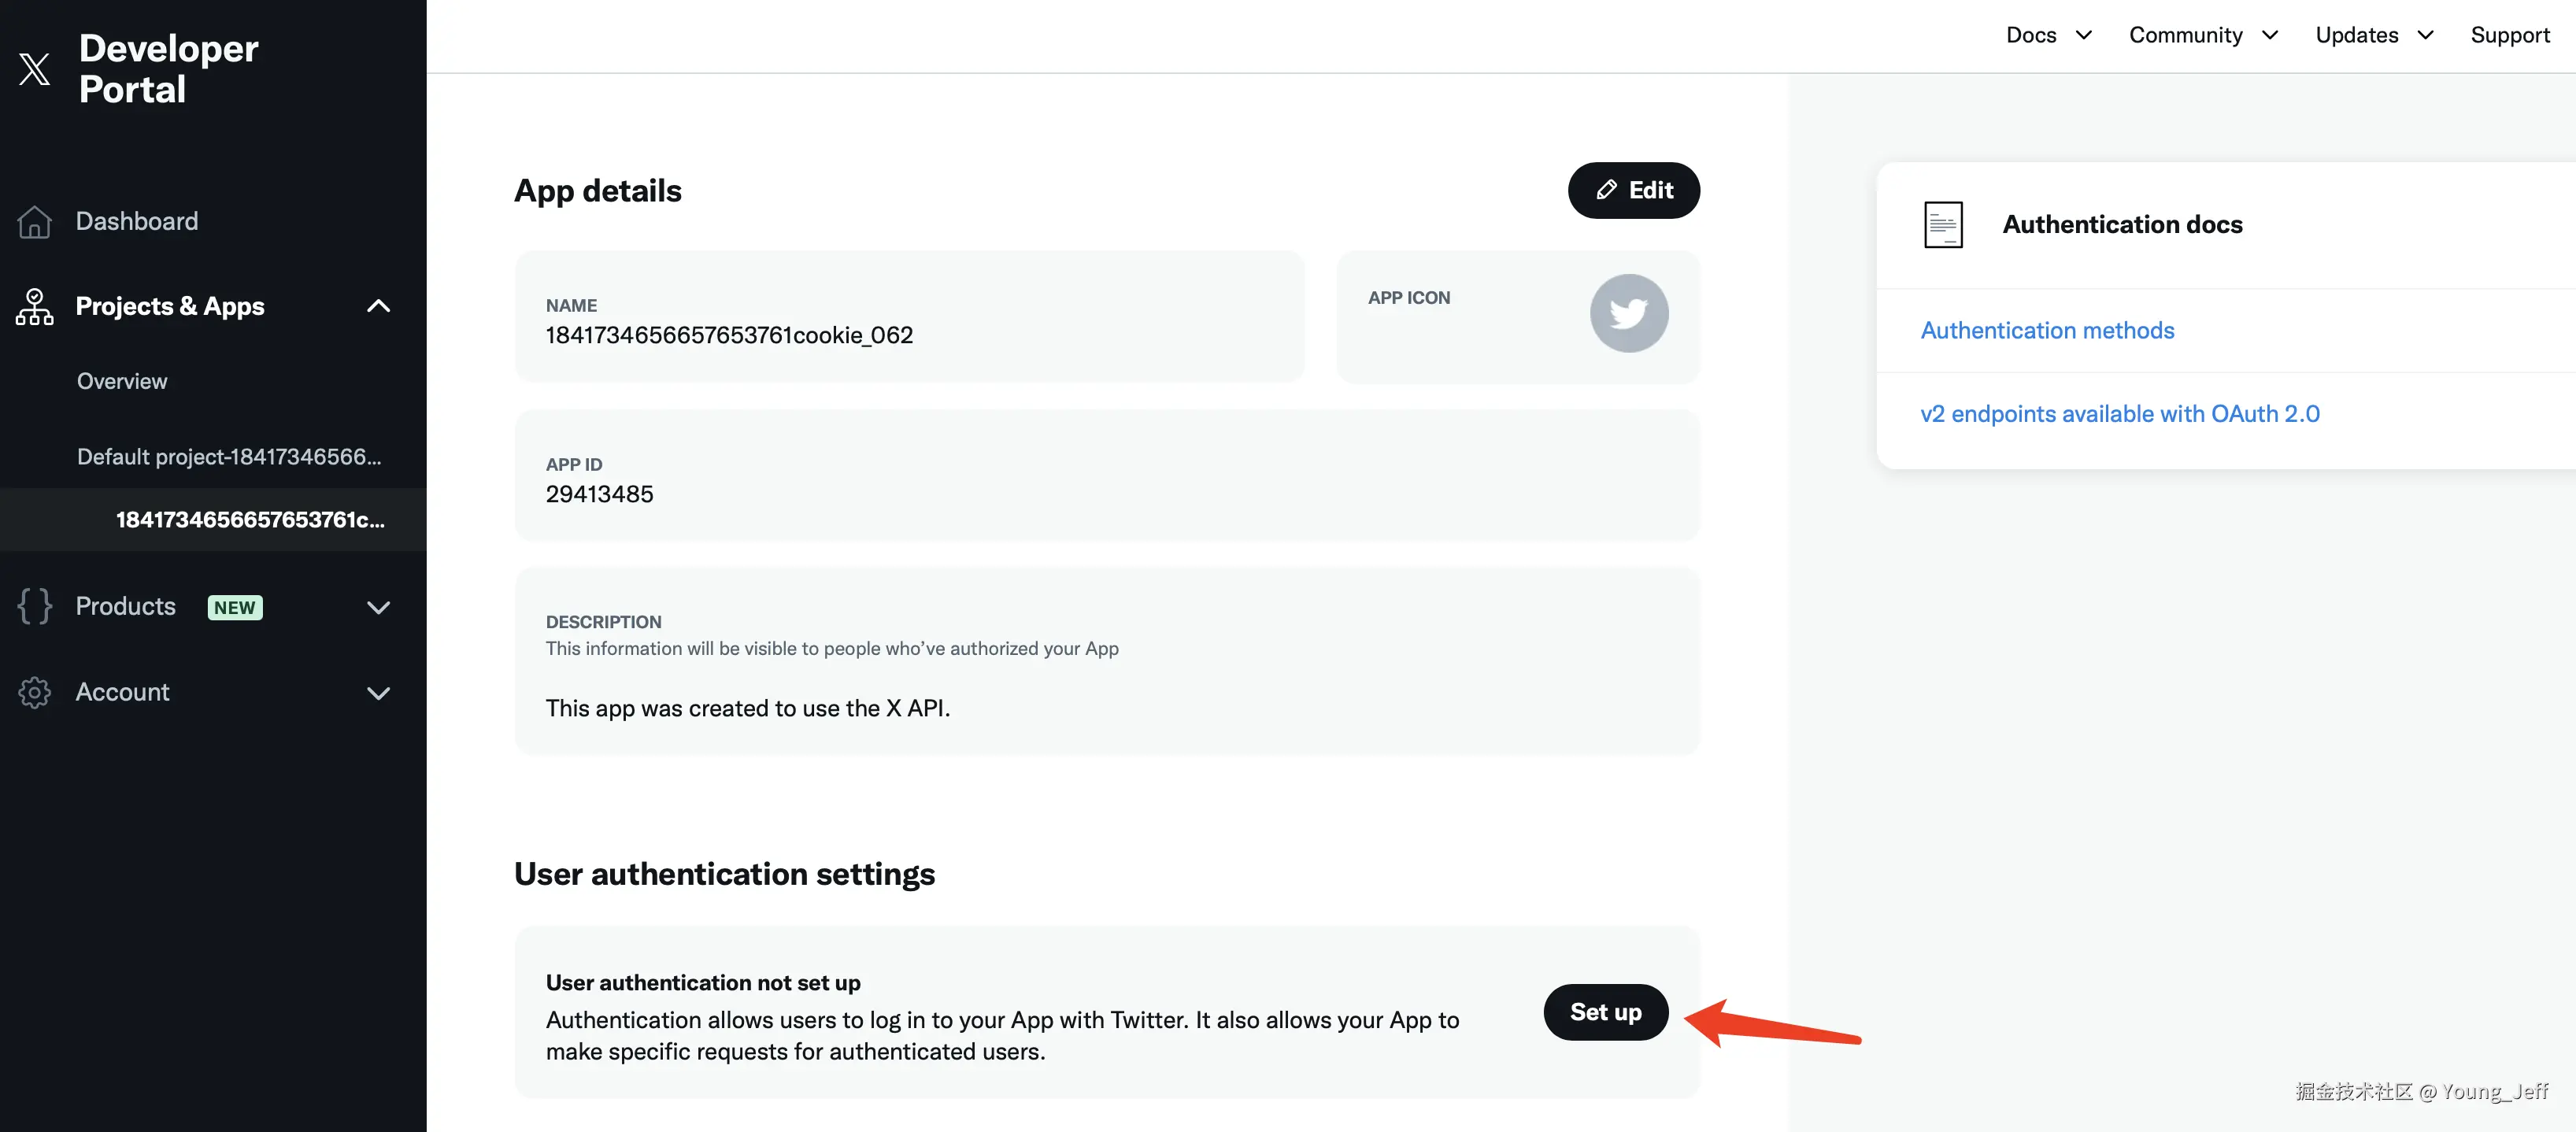Open the Updates dropdown menu
Screen dimensions: 2576x1132
(x=2373, y=35)
